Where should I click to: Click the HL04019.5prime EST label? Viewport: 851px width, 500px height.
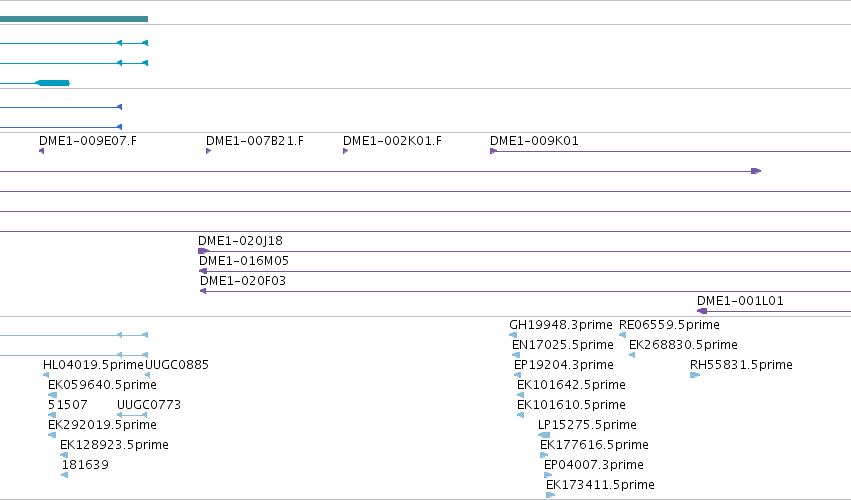pos(93,365)
